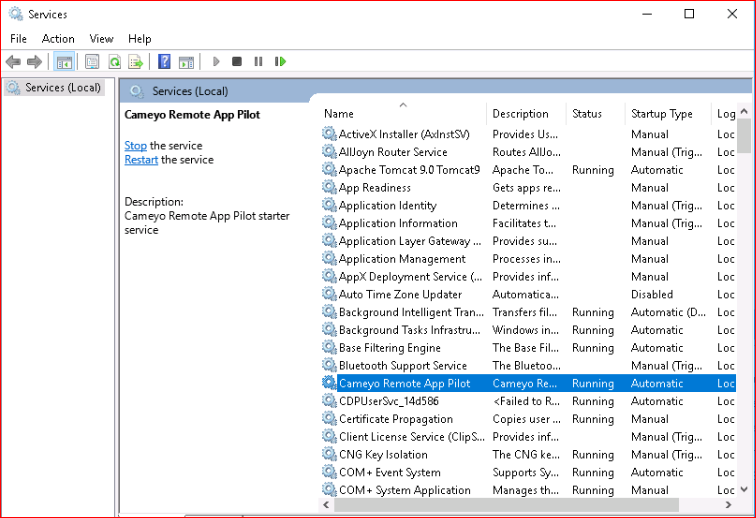Open the Action menu
The height and width of the screenshot is (518, 756).
58,39
